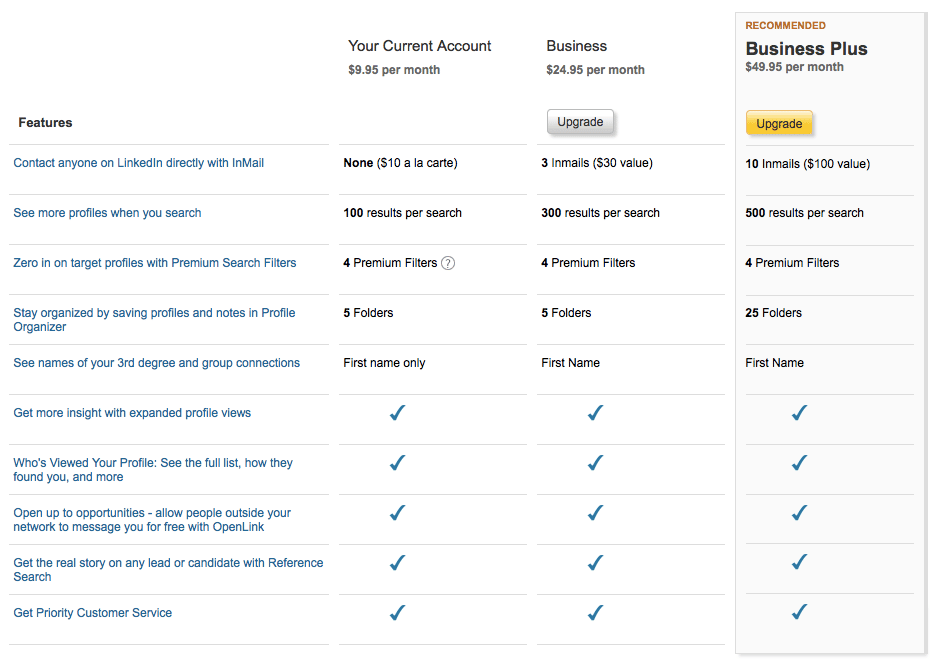This screenshot has height=667, width=937.
Task: Click '10 Inmails ($100 value)' cell
Action: pyautogui.click(x=807, y=164)
